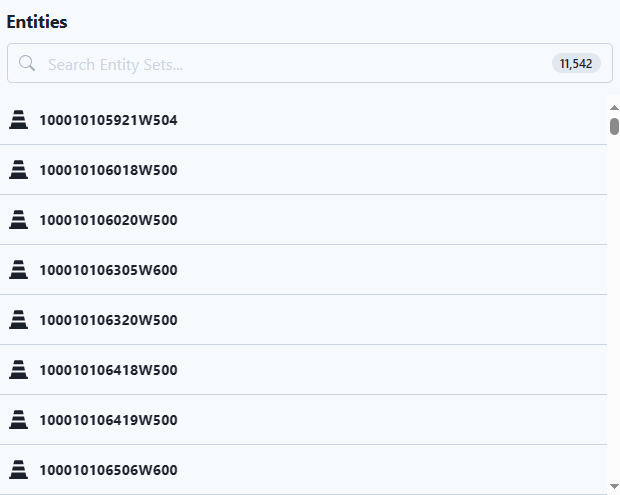This screenshot has width=620, height=495.
Task: Open entity 100010106018W500
Action: click(303, 170)
